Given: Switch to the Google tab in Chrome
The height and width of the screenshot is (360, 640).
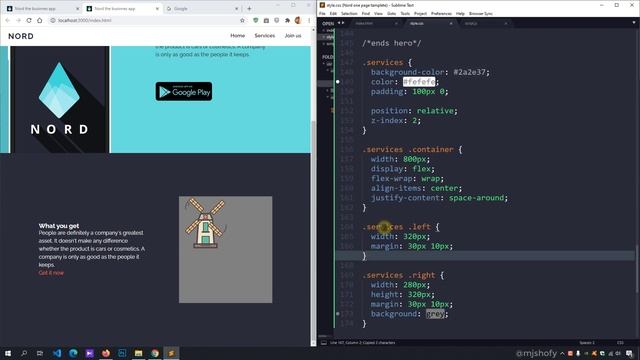Looking at the screenshot, I should click(x=202, y=9).
